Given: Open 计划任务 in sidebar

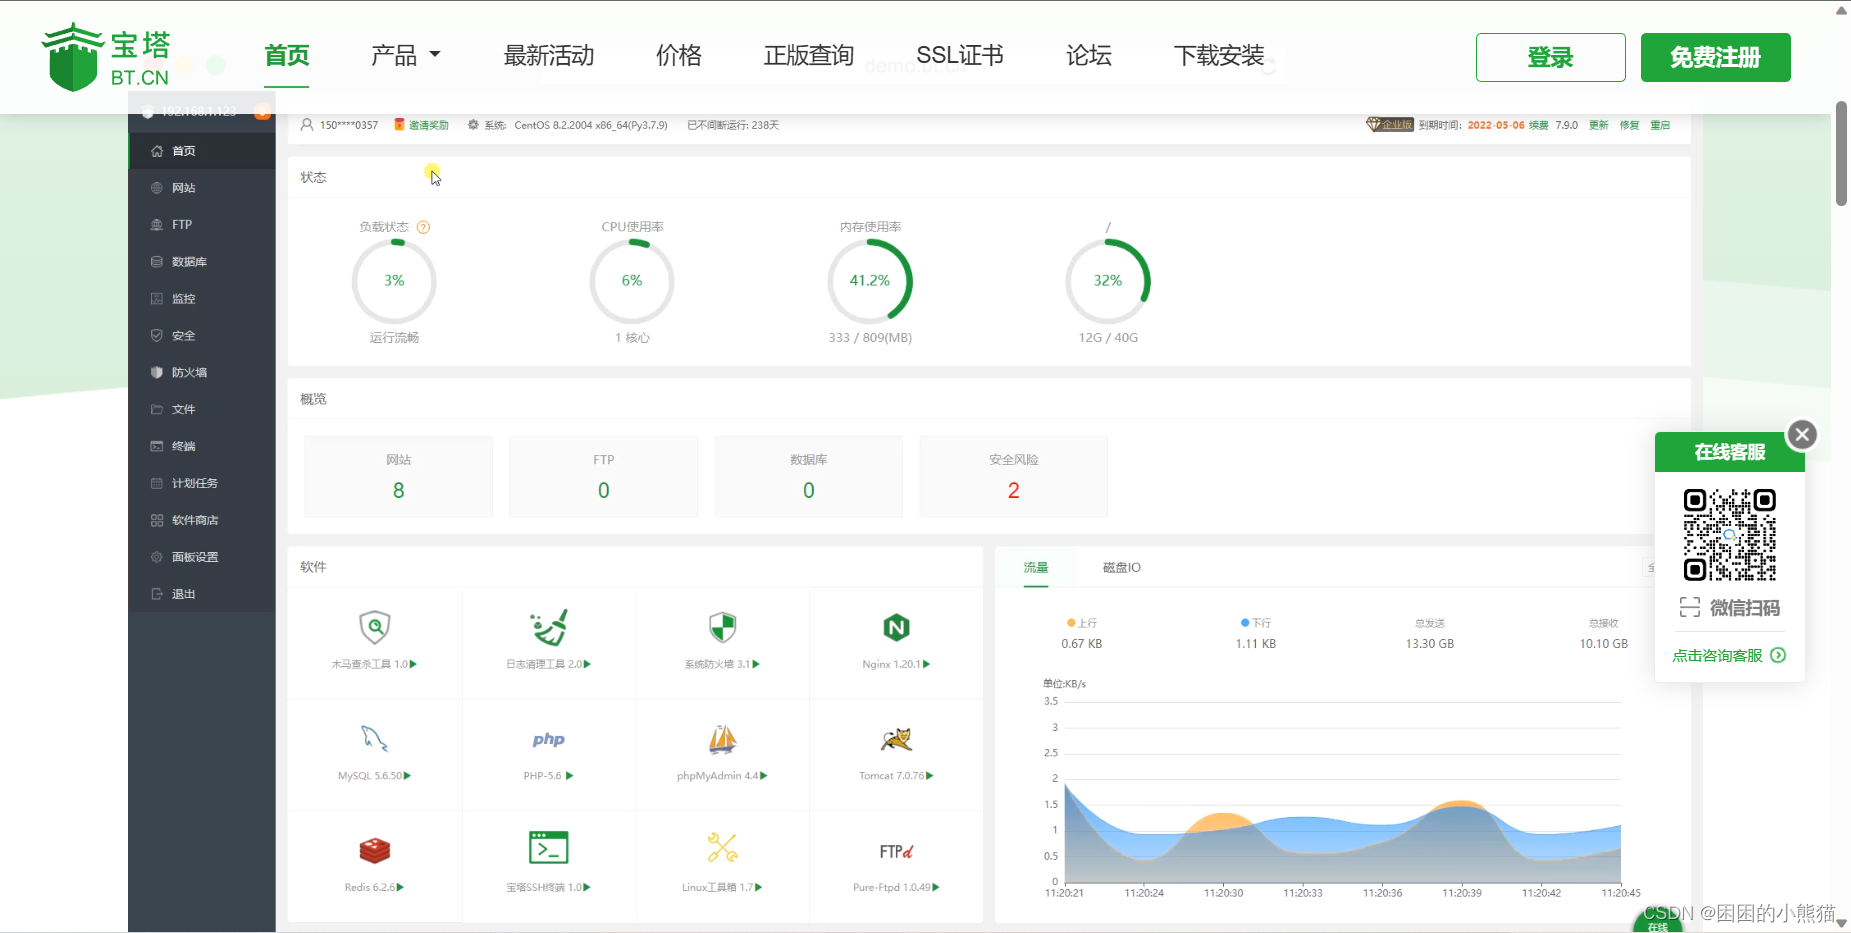Looking at the screenshot, I should 202,483.
